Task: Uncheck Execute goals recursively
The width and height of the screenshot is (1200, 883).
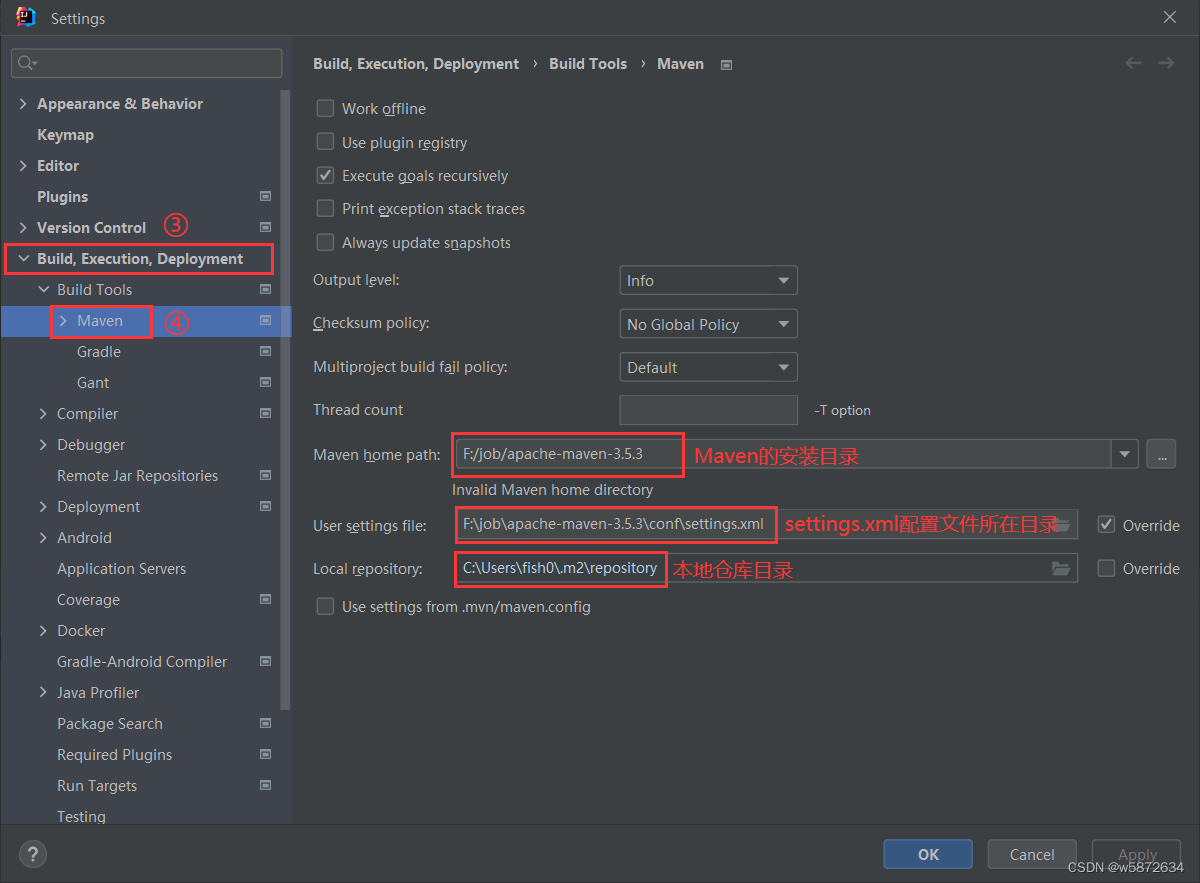Action: [x=325, y=175]
